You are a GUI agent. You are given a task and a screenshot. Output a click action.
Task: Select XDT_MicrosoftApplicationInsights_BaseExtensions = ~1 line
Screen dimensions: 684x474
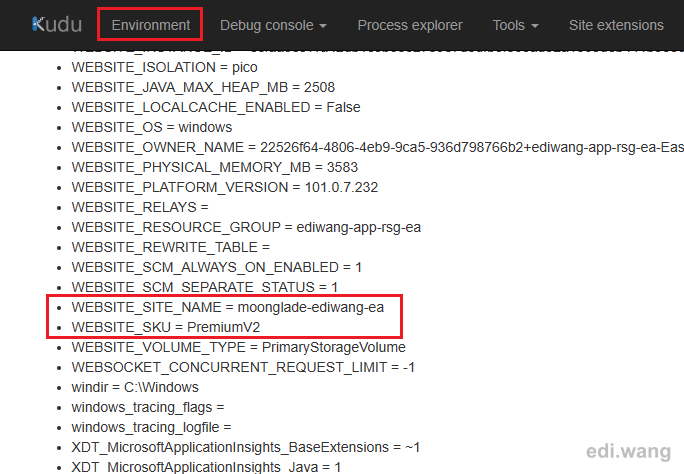[x=246, y=448]
